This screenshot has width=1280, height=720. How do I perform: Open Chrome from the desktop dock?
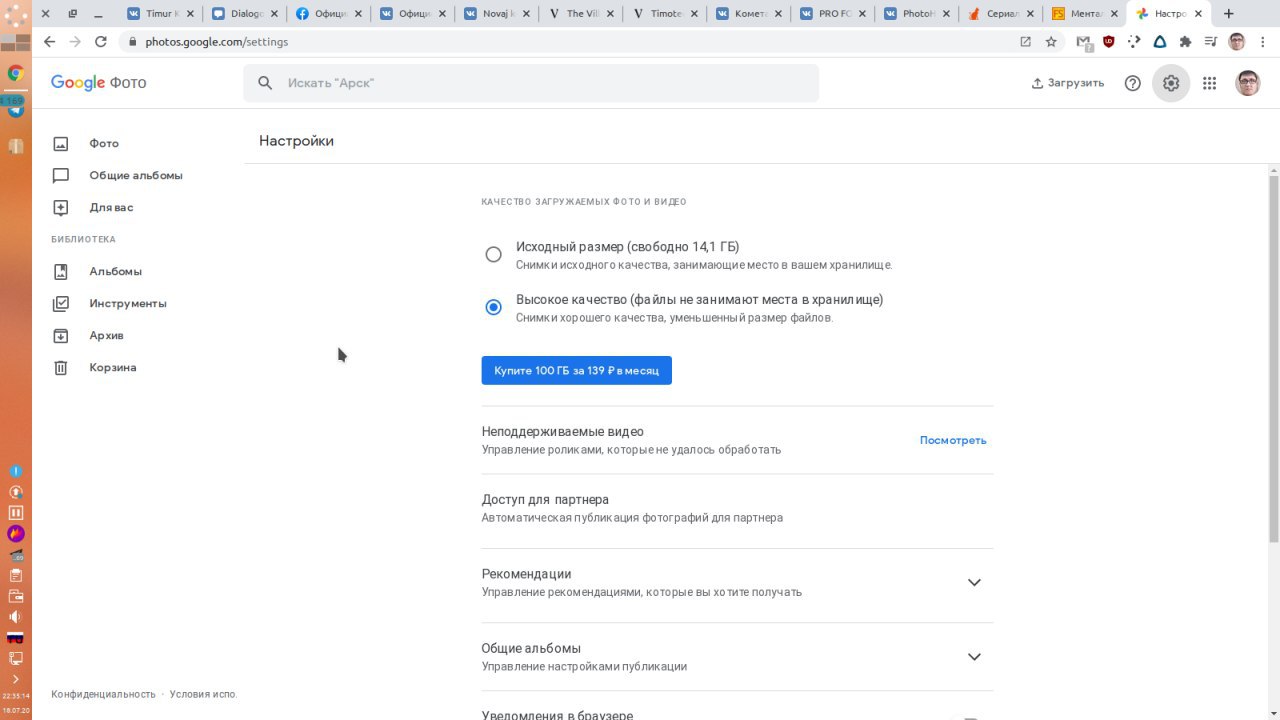click(15, 73)
